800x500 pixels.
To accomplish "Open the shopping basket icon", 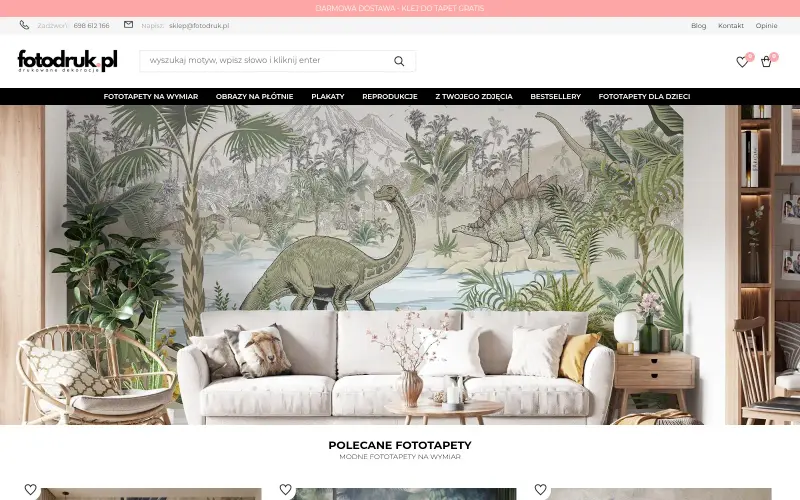I will (x=766, y=62).
